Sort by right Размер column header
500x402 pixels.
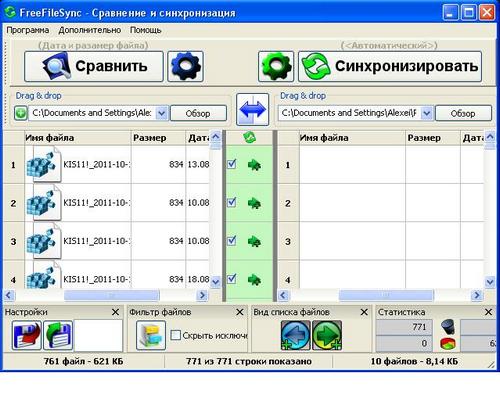(433, 138)
